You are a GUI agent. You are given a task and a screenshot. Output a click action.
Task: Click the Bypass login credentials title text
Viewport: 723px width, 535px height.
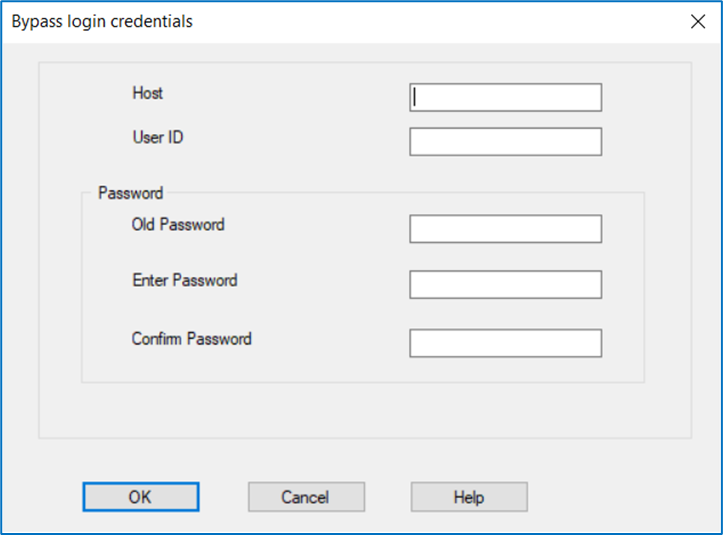coord(102,21)
